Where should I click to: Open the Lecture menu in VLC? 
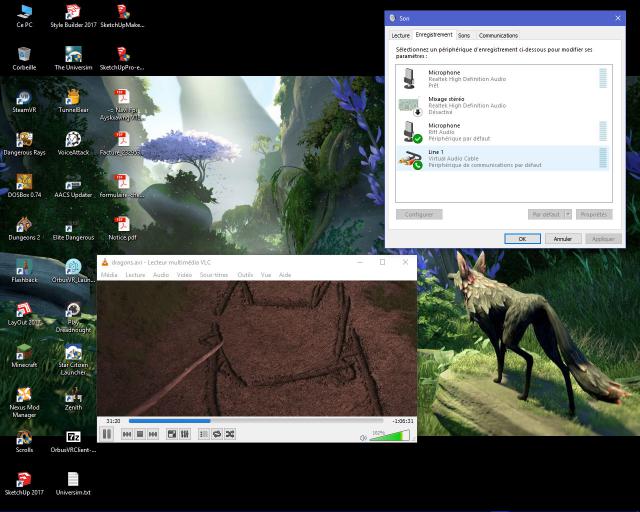pos(135,275)
